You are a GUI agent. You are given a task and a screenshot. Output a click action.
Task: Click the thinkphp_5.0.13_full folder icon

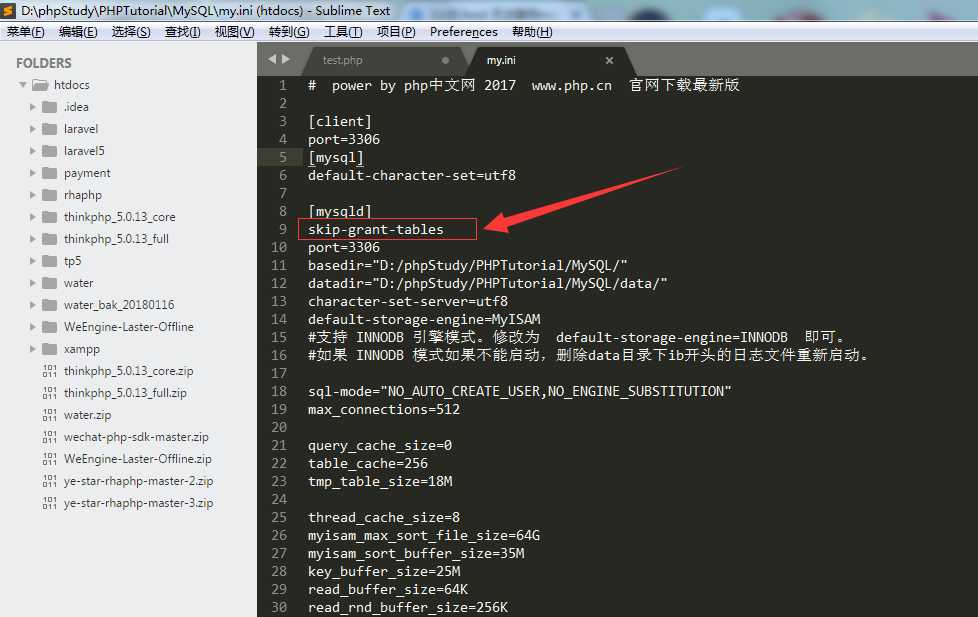tap(50, 239)
